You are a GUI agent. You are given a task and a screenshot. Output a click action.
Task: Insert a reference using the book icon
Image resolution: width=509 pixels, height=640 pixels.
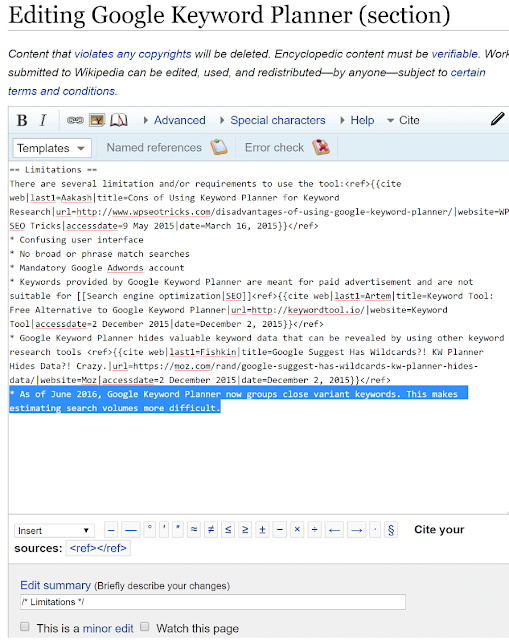click(119, 120)
